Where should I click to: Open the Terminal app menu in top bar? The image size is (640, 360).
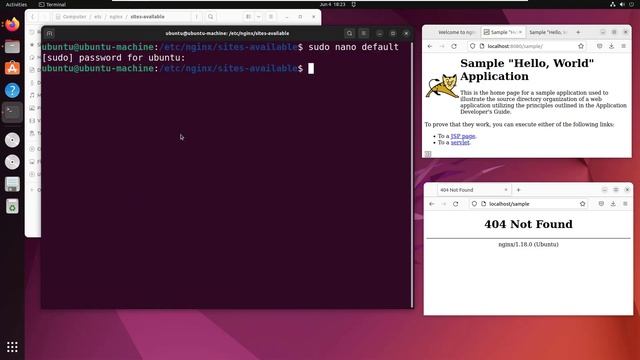[52, 4]
